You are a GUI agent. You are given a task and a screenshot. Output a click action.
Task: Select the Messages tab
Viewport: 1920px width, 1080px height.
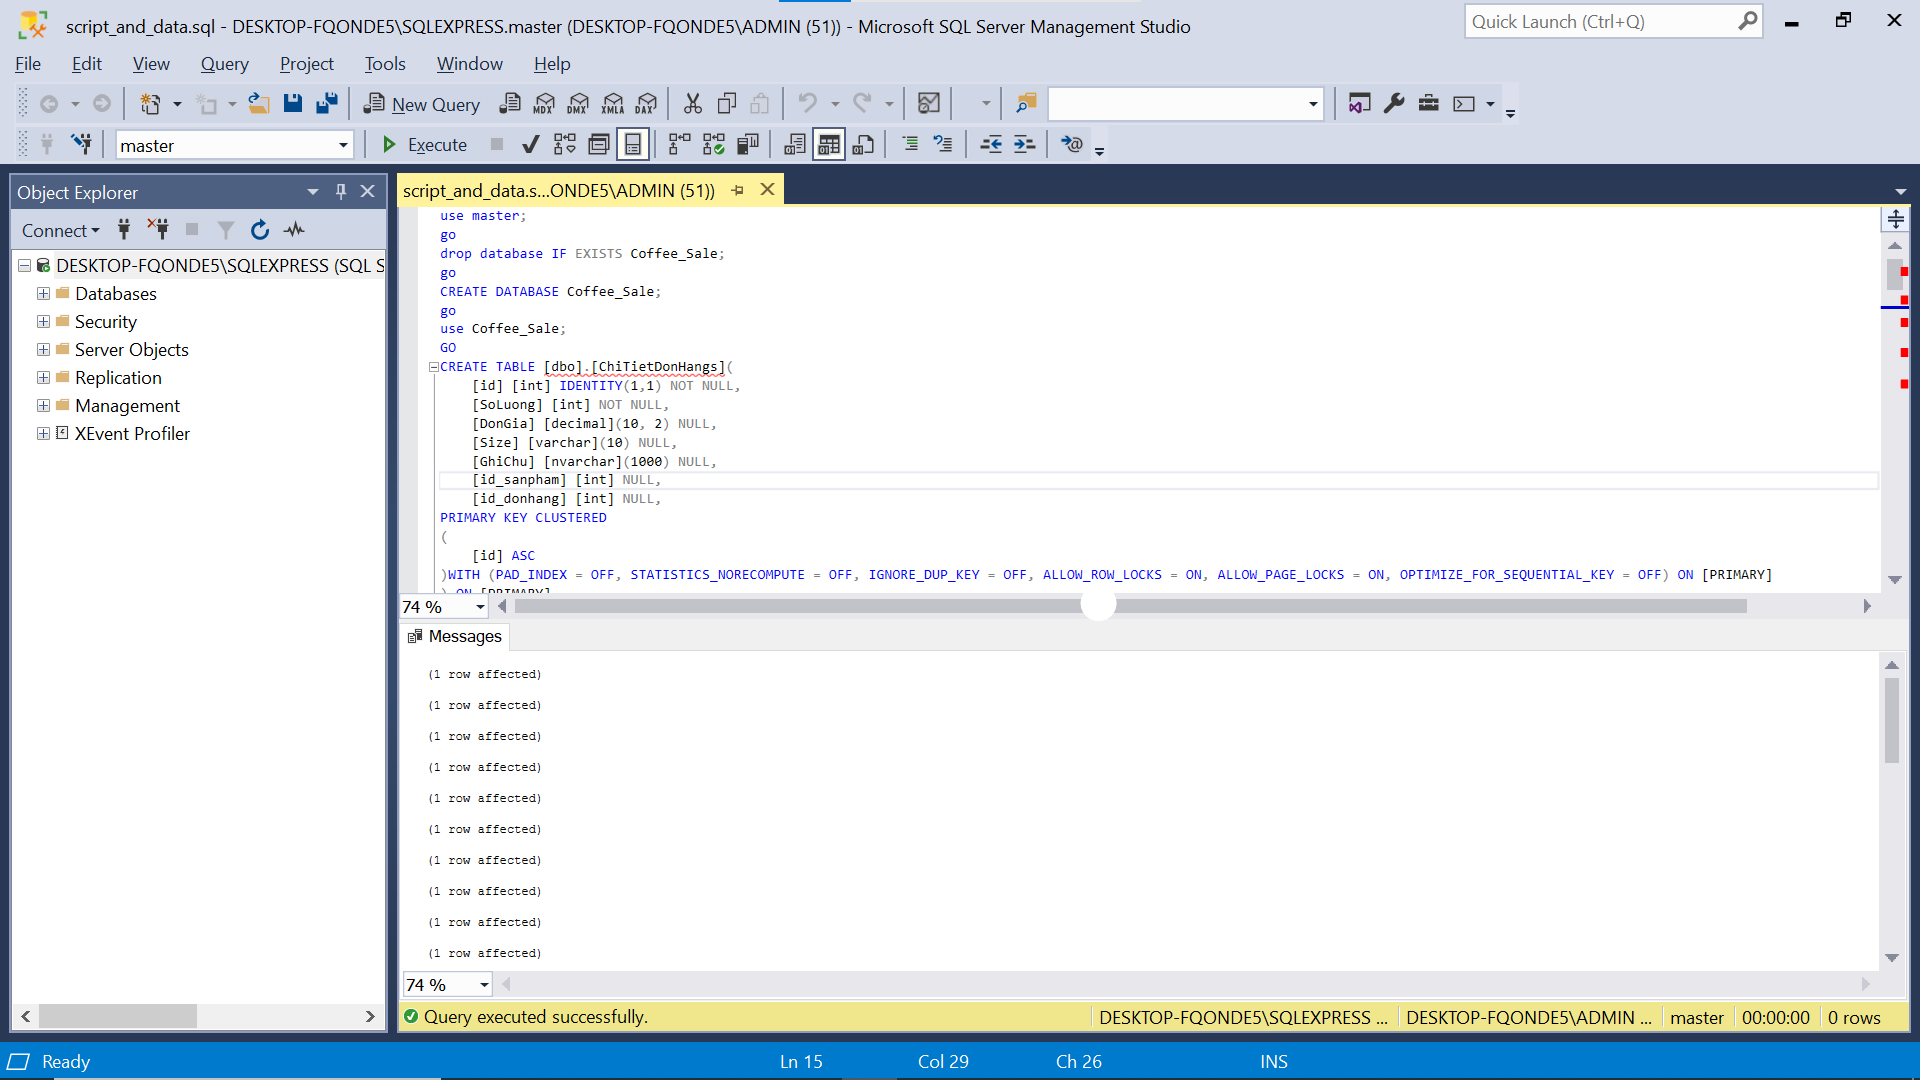tap(455, 637)
